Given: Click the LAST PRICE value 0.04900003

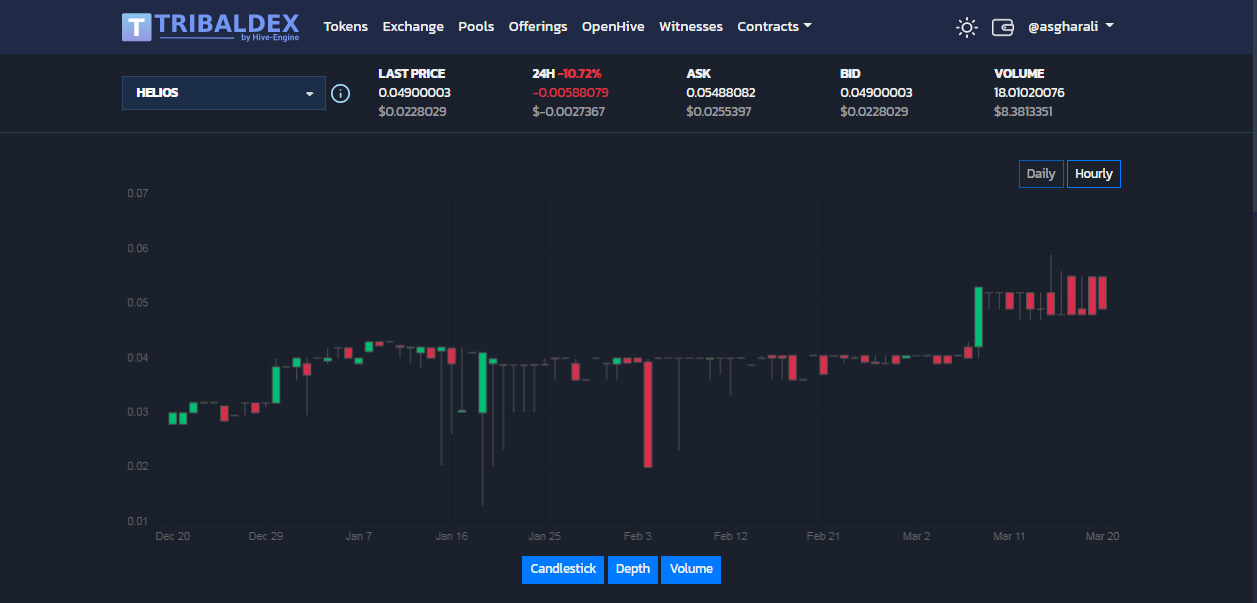Looking at the screenshot, I should 414,92.
